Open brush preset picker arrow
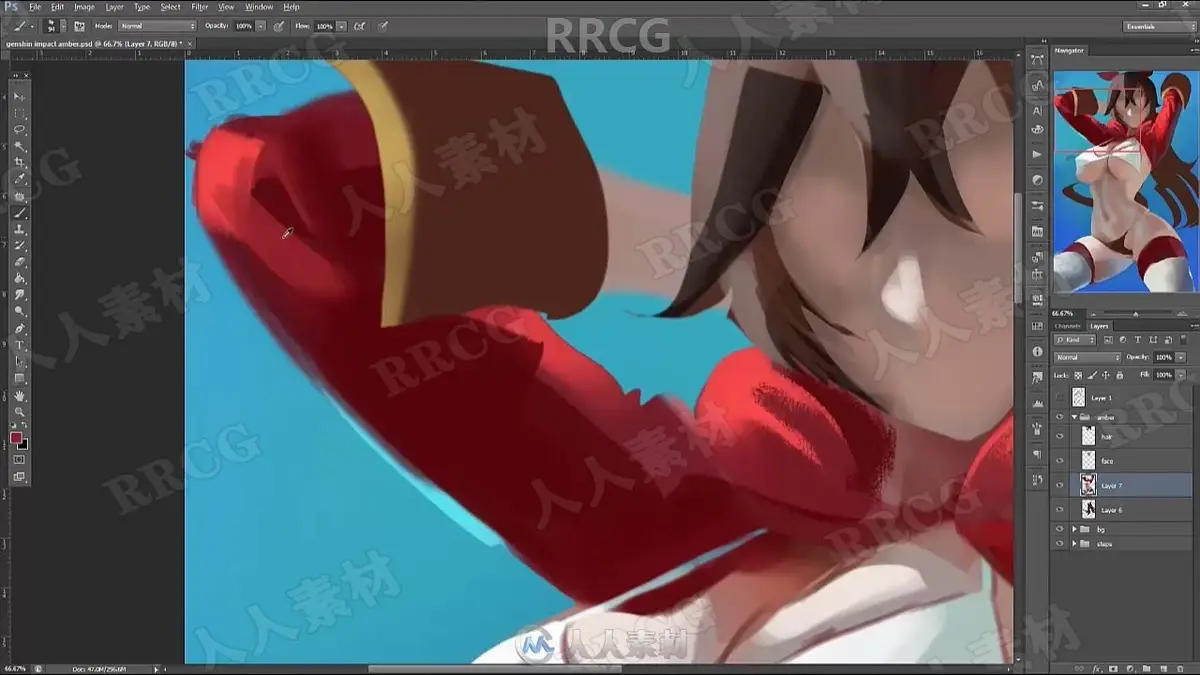The width and height of the screenshot is (1200, 675). coord(63,26)
